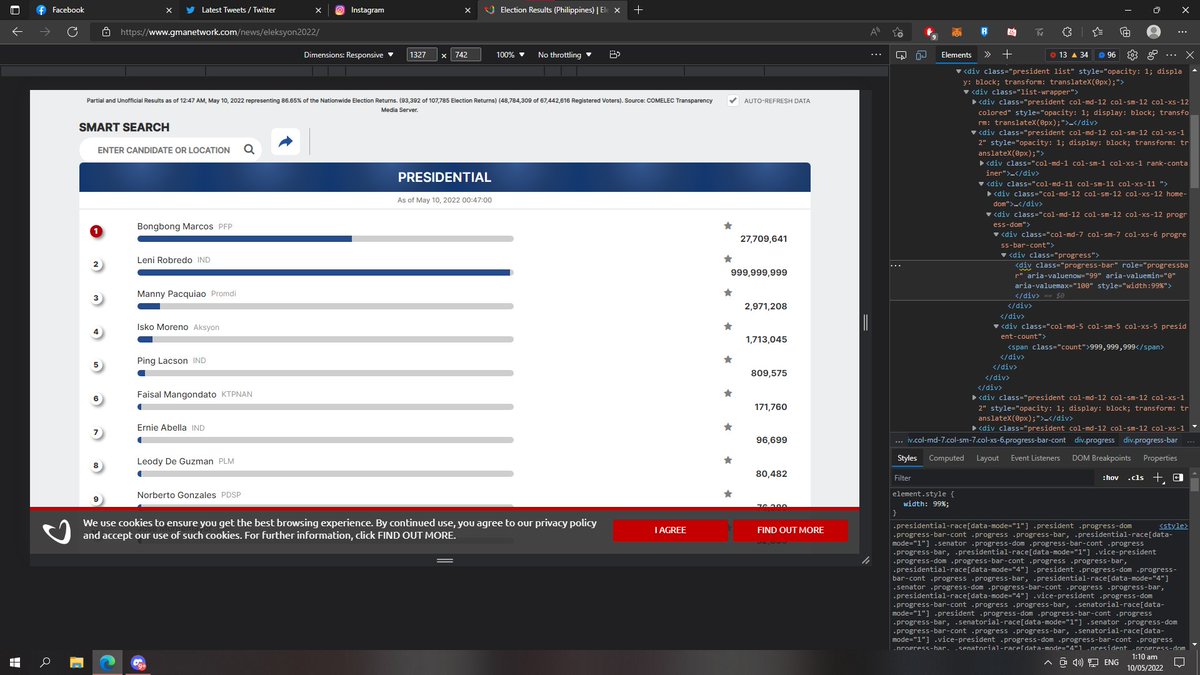Click the volume icon in system tray
This screenshot has width=1200, height=675.
1079,664
